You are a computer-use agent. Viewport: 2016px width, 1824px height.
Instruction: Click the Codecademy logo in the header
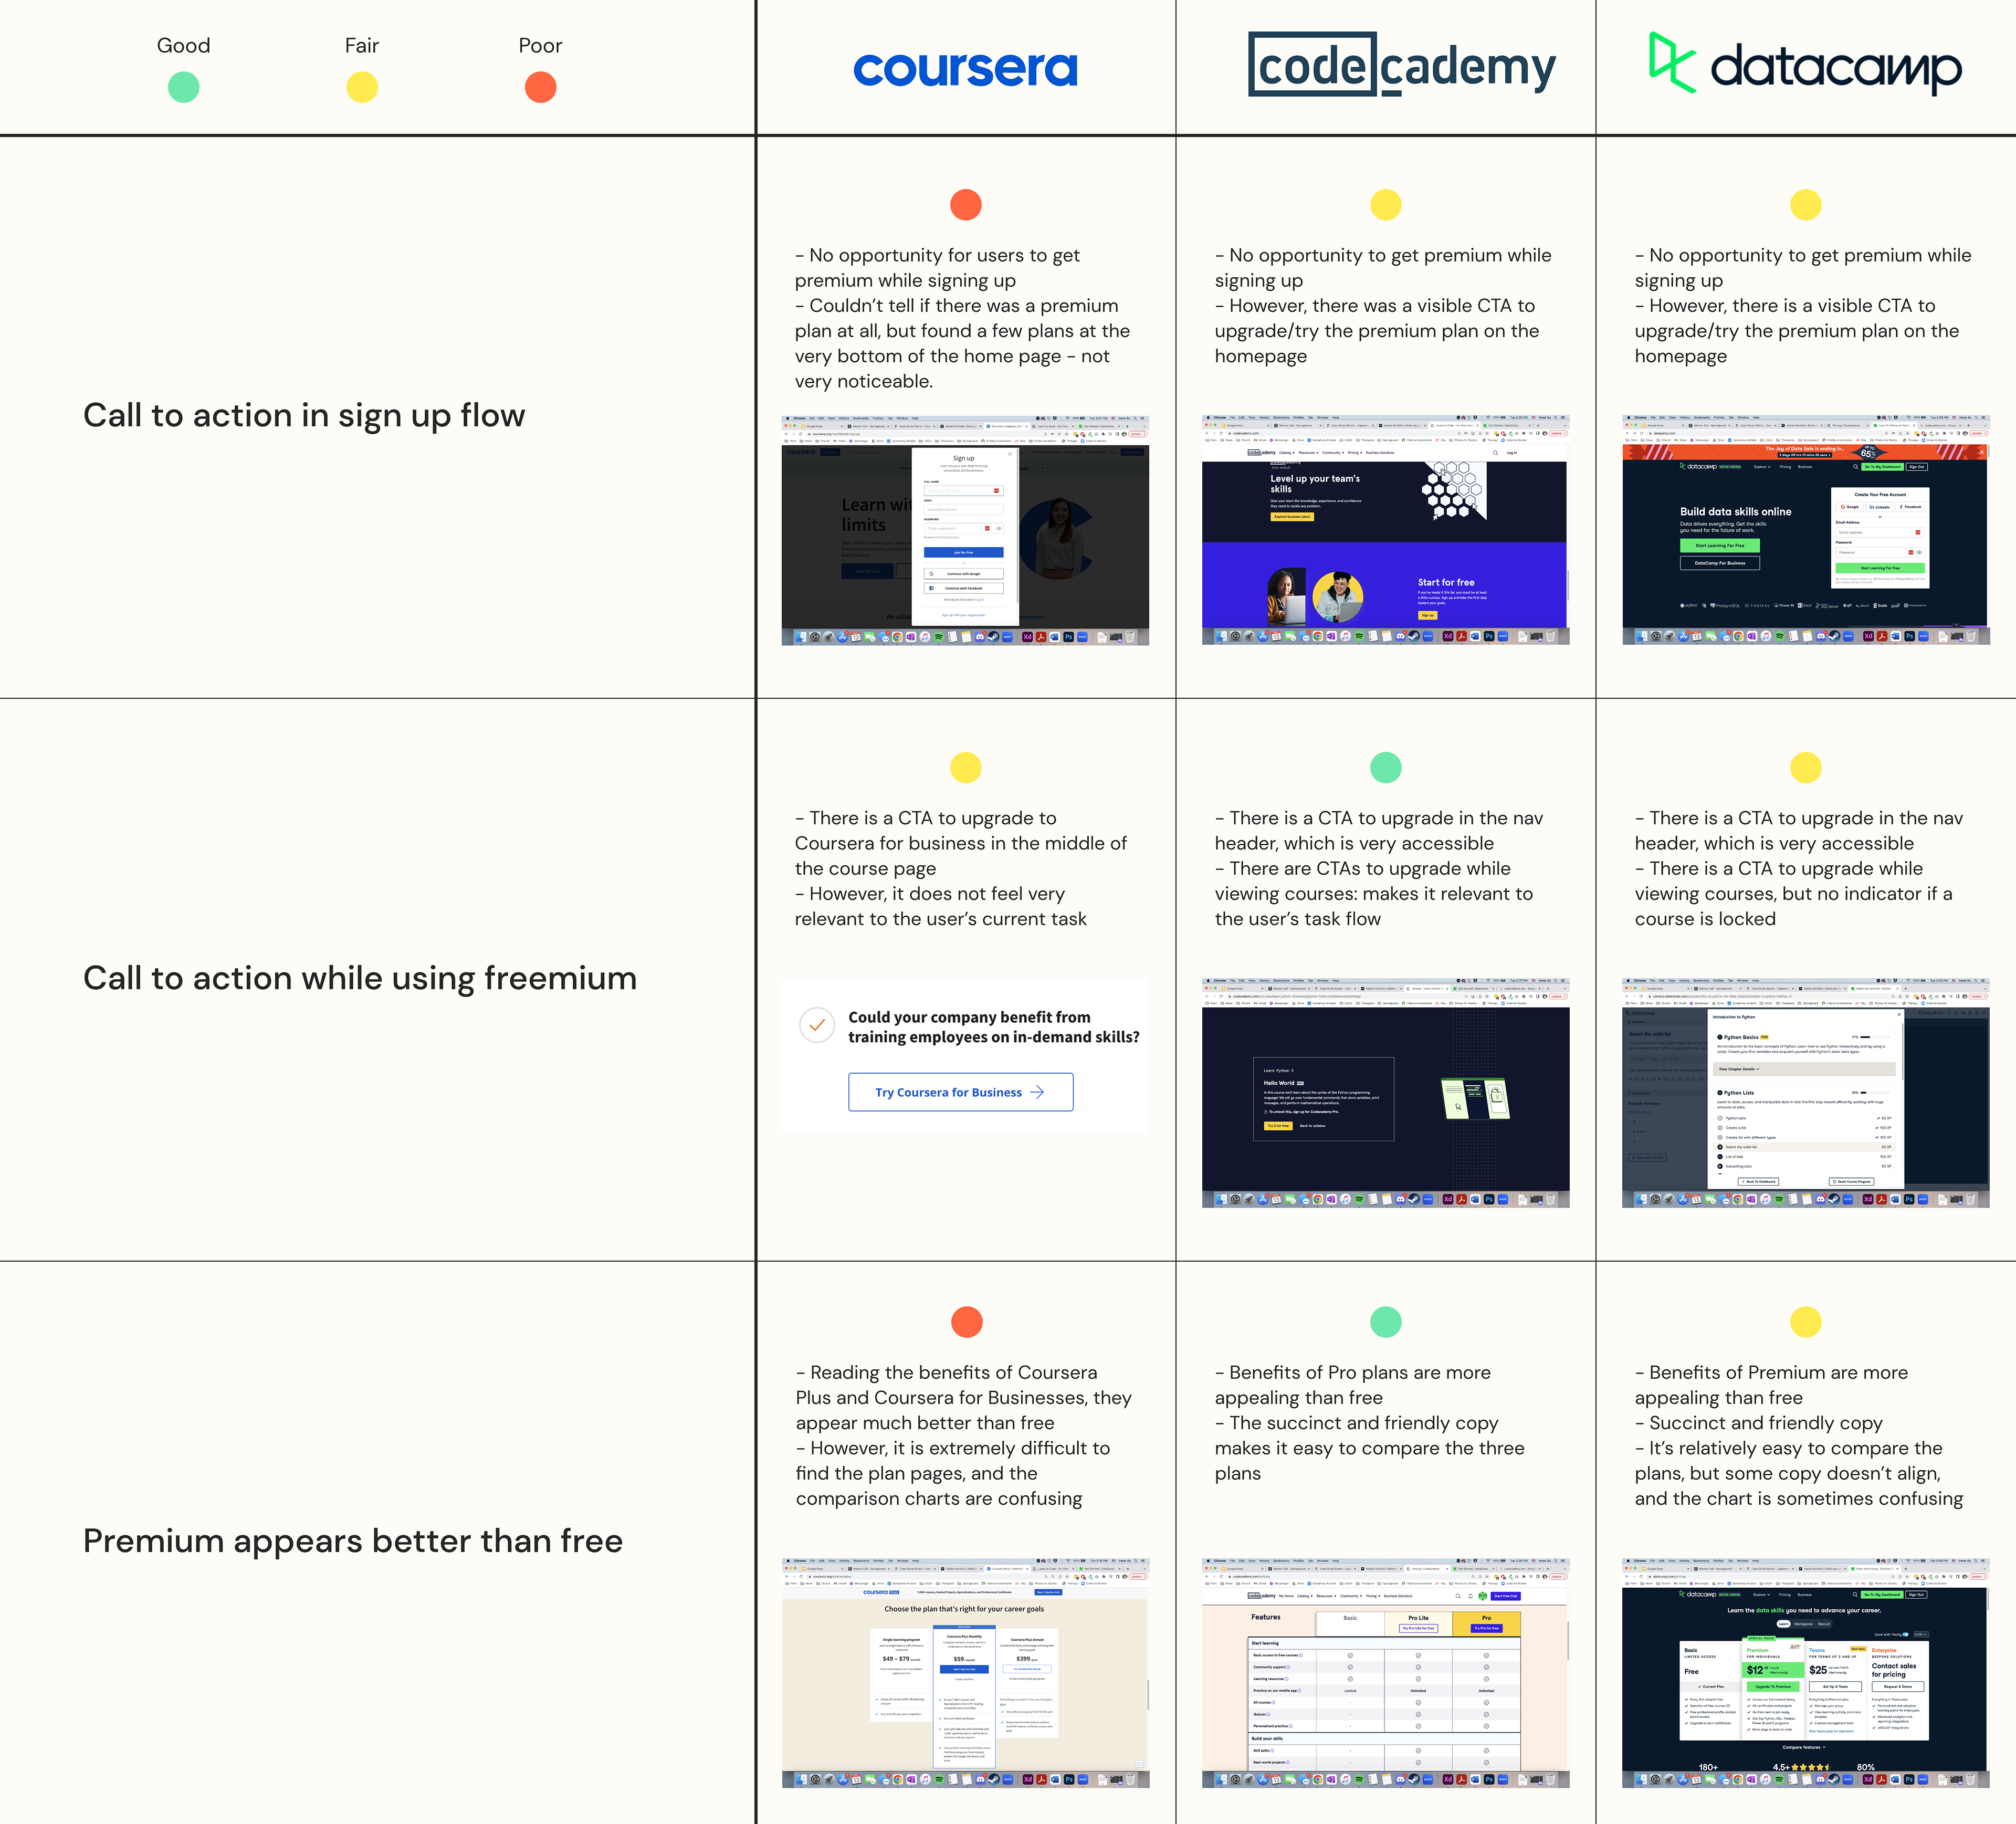coord(1402,65)
